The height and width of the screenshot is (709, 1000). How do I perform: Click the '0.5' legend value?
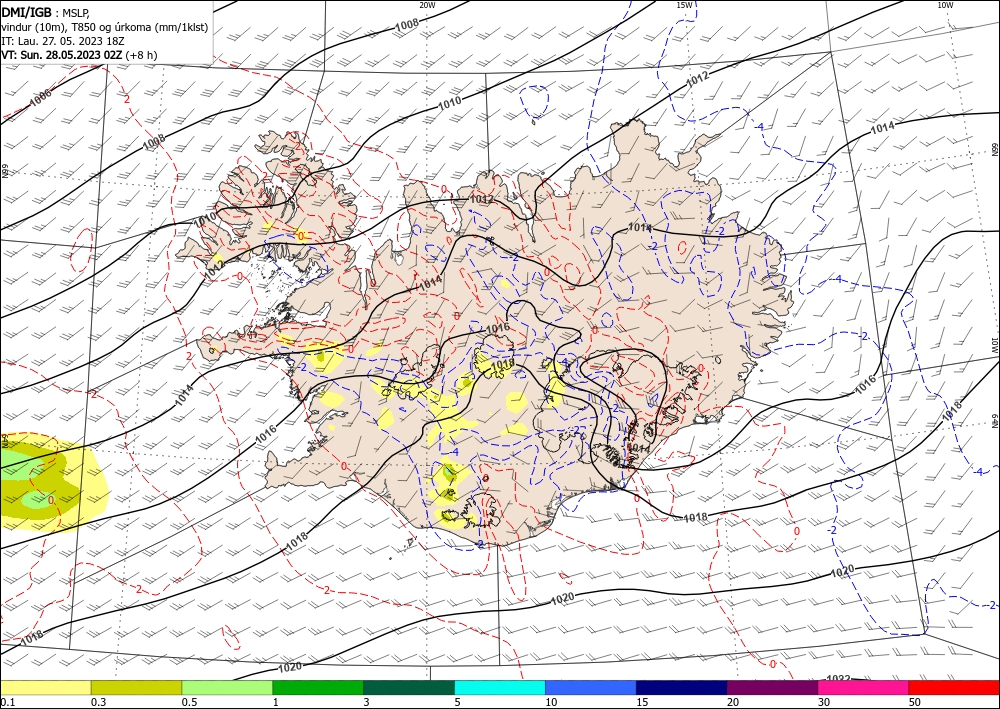pos(189,702)
